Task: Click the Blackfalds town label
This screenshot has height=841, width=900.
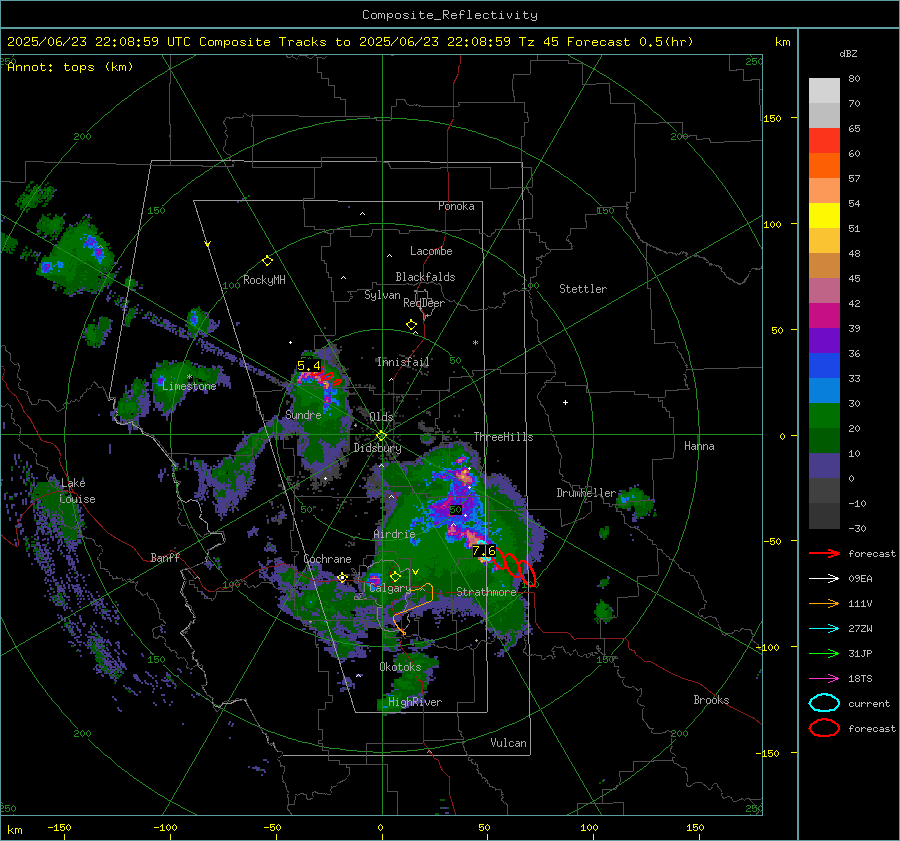Action: tap(425, 277)
